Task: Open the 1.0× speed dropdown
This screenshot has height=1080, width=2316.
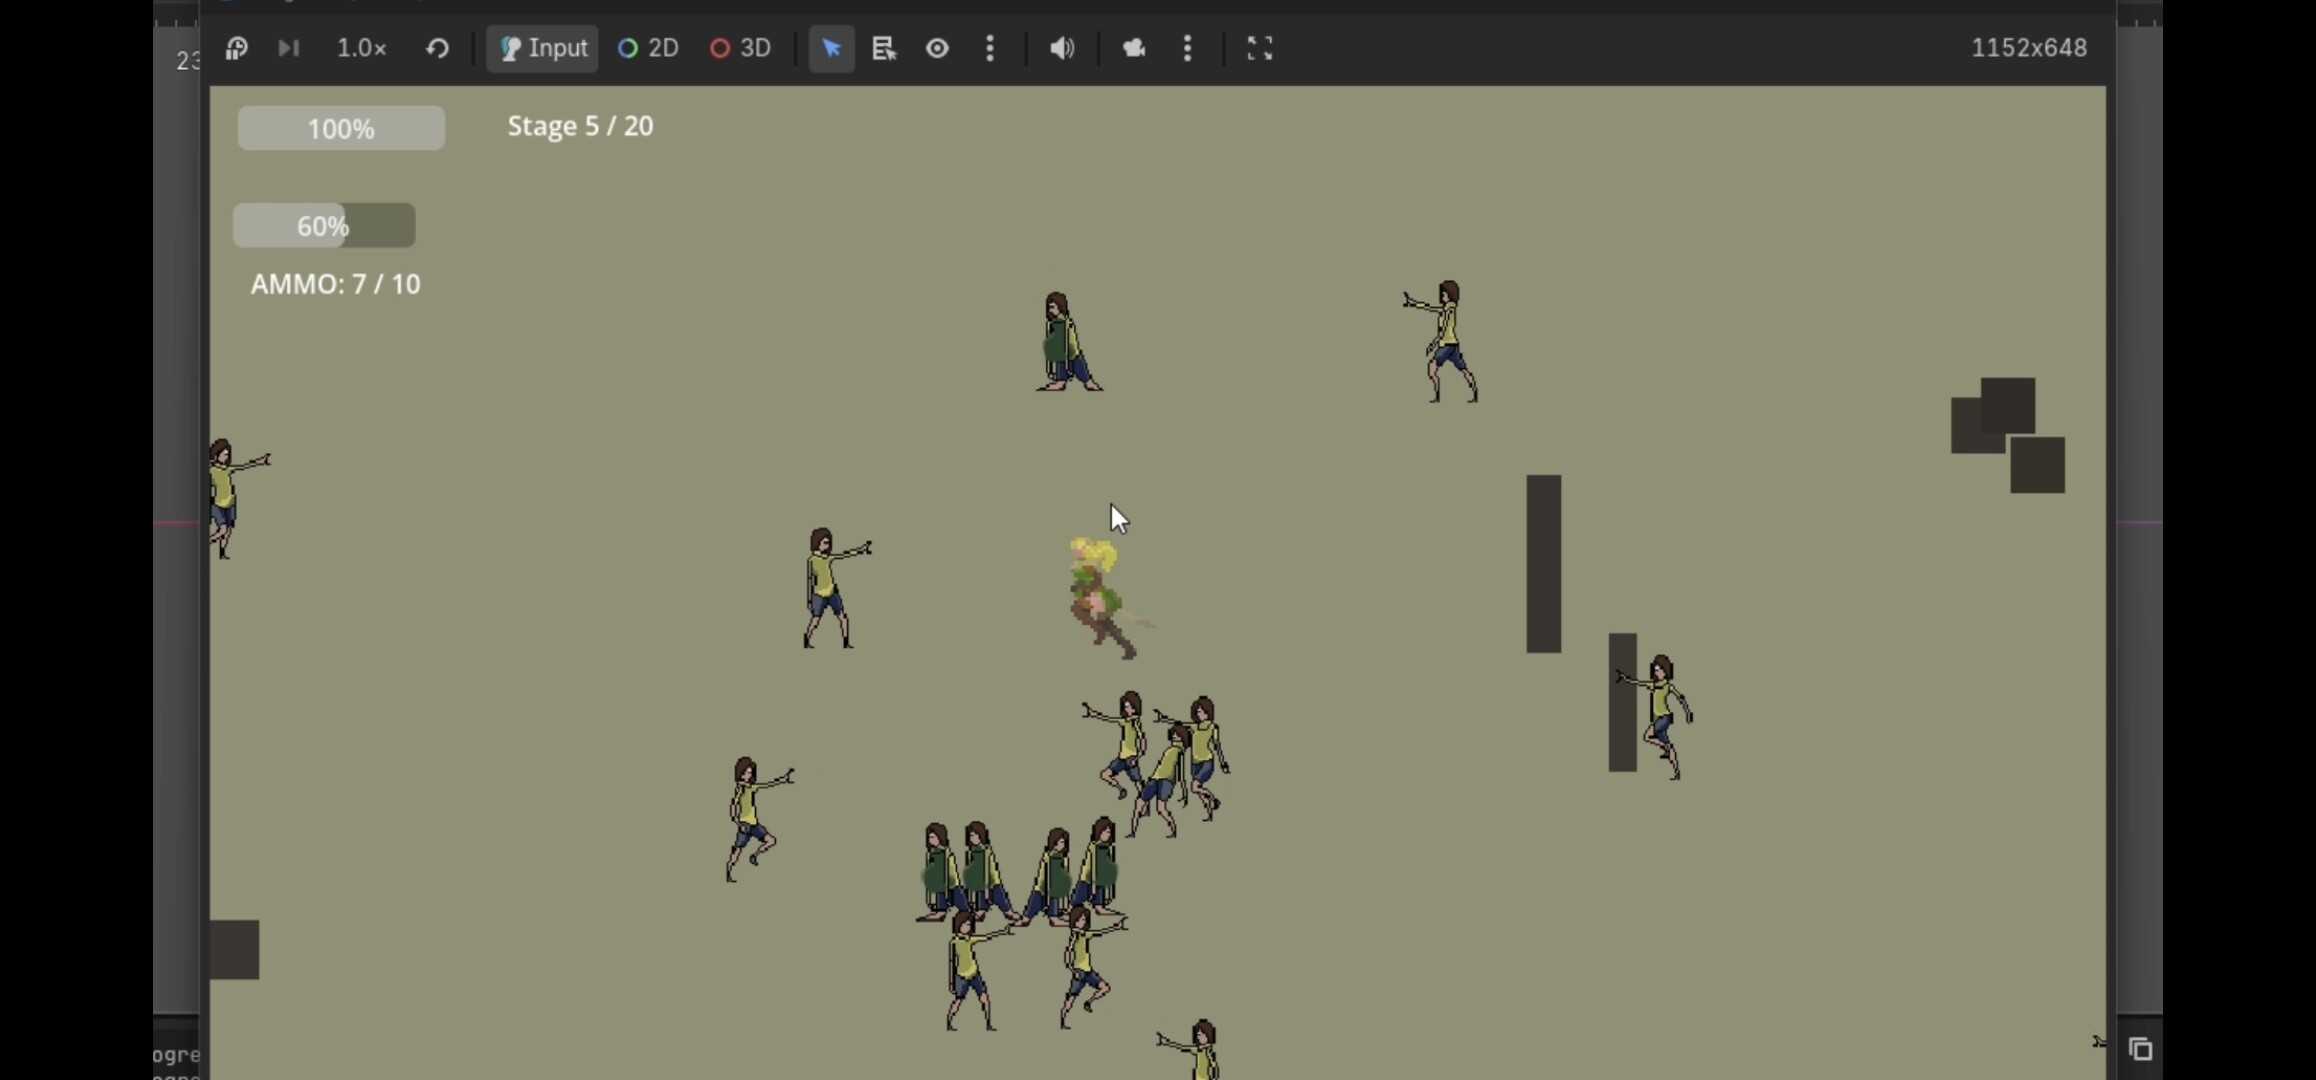Action: (361, 48)
